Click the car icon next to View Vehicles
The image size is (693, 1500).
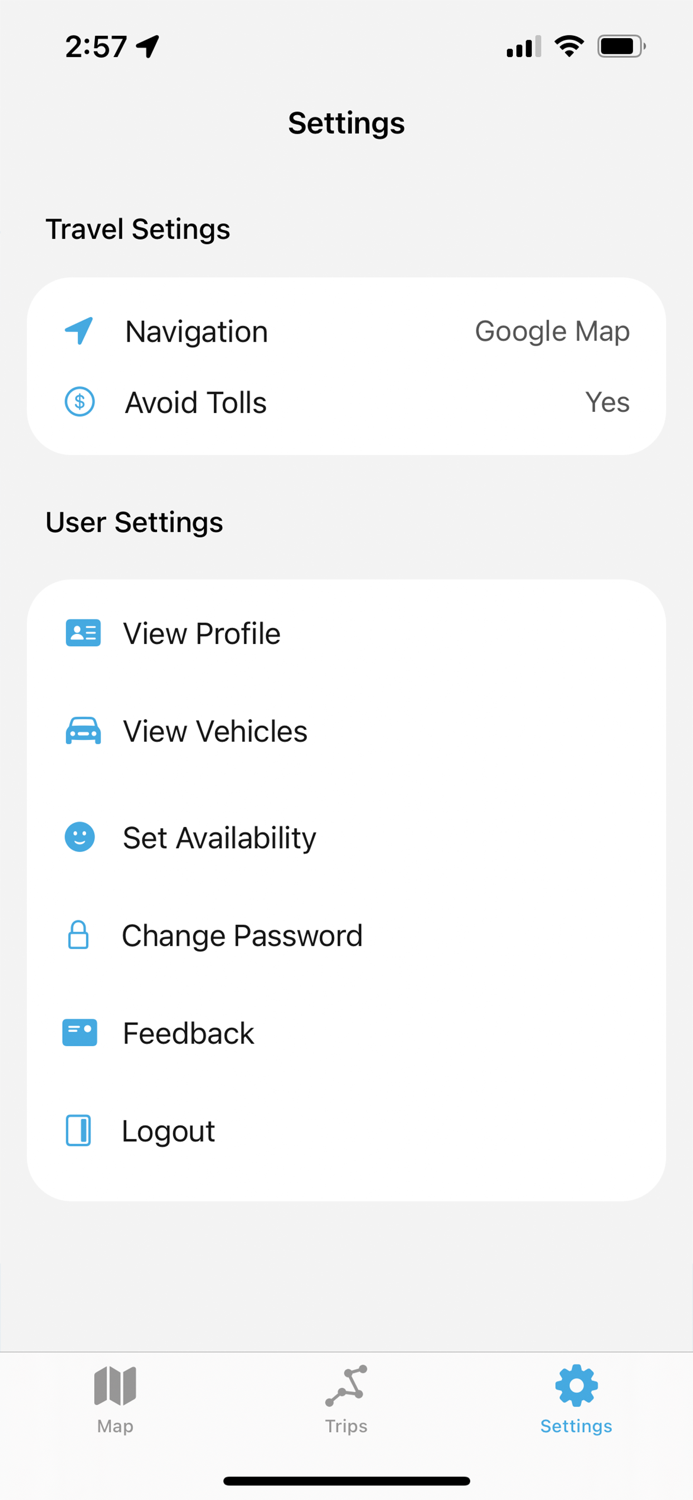click(x=83, y=730)
